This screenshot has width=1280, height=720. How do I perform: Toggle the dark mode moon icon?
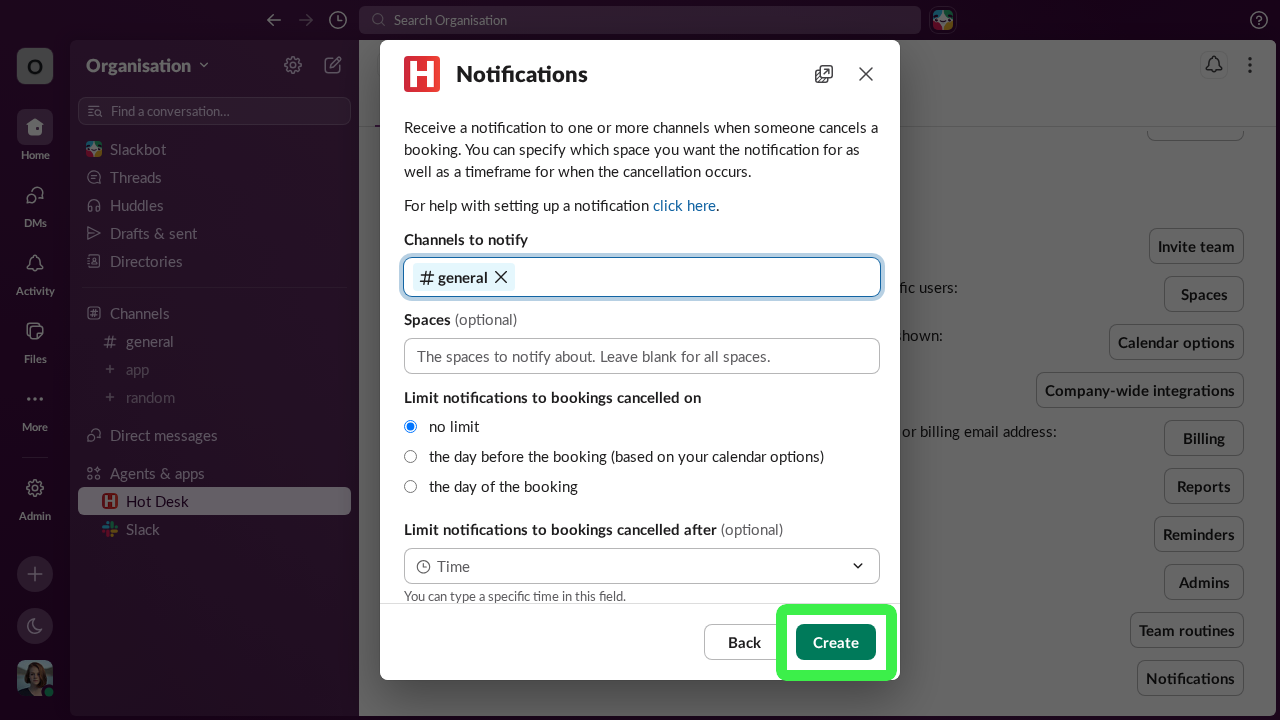(x=35, y=626)
